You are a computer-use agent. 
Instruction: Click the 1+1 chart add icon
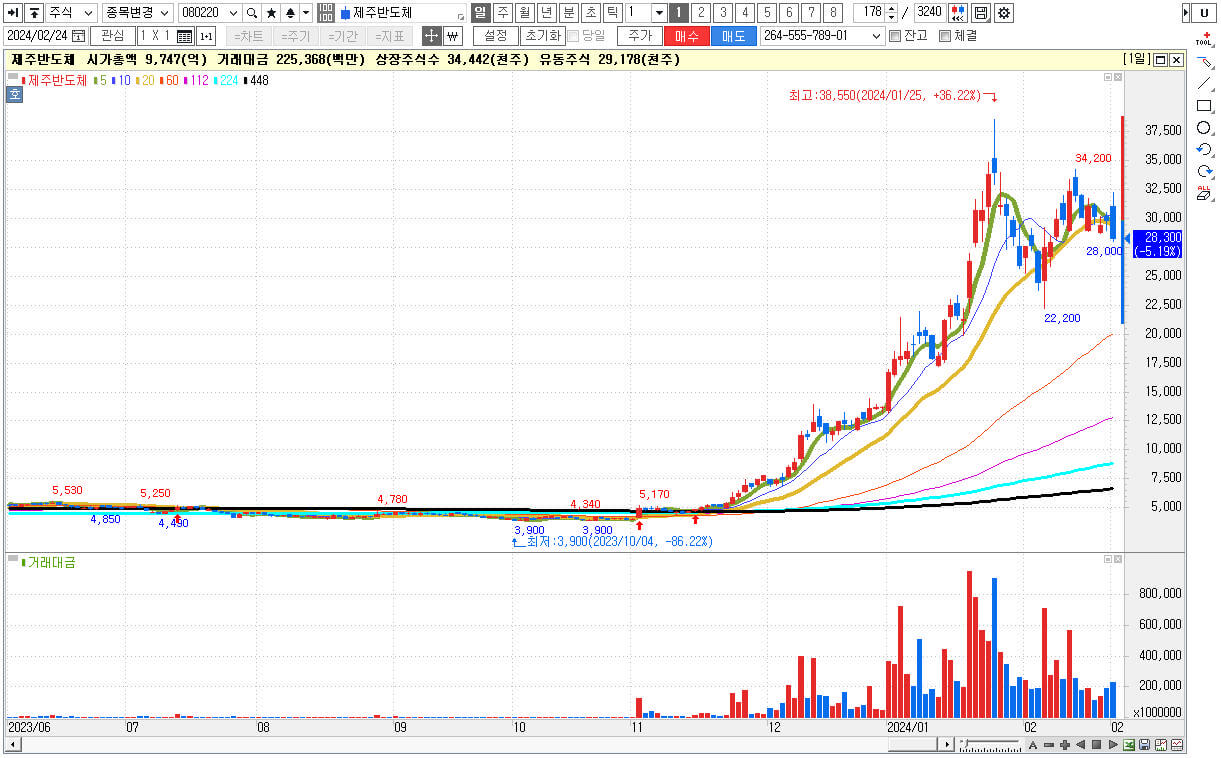[x=206, y=36]
